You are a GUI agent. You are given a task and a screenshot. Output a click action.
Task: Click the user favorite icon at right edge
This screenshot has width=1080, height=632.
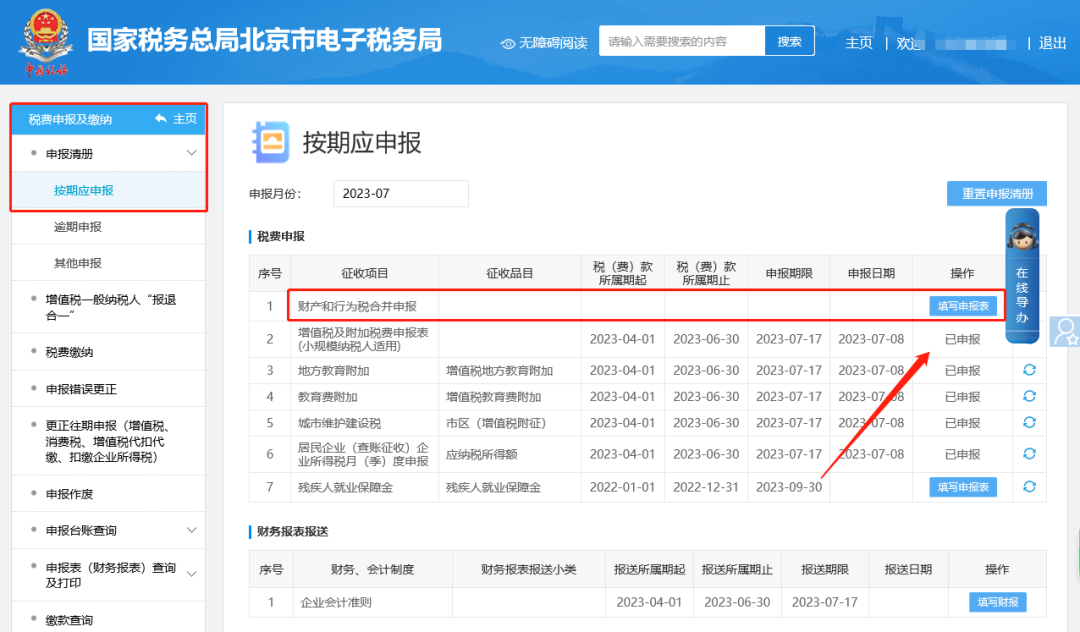pyautogui.click(x=1065, y=332)
